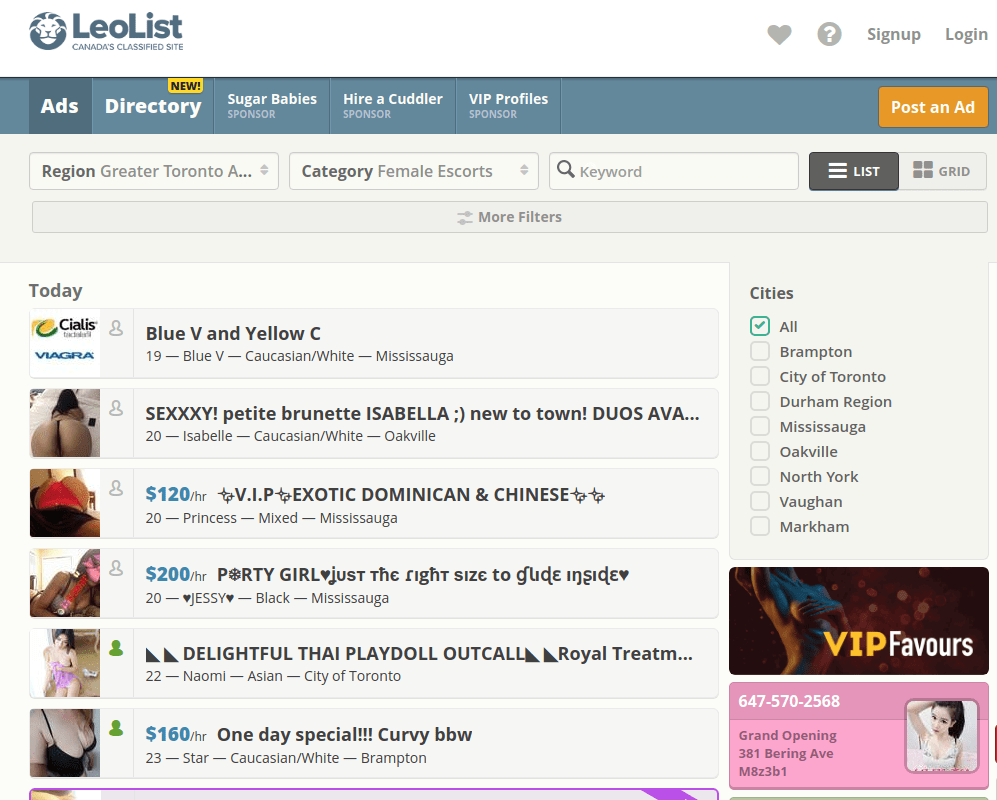Click user icon on Princess row
Viewport: 997px width, 800px height.
pyautogui.click(x=116, y=488)
